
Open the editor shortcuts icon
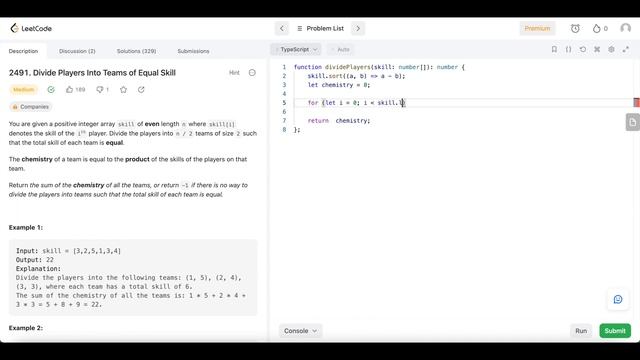(597, 49)
